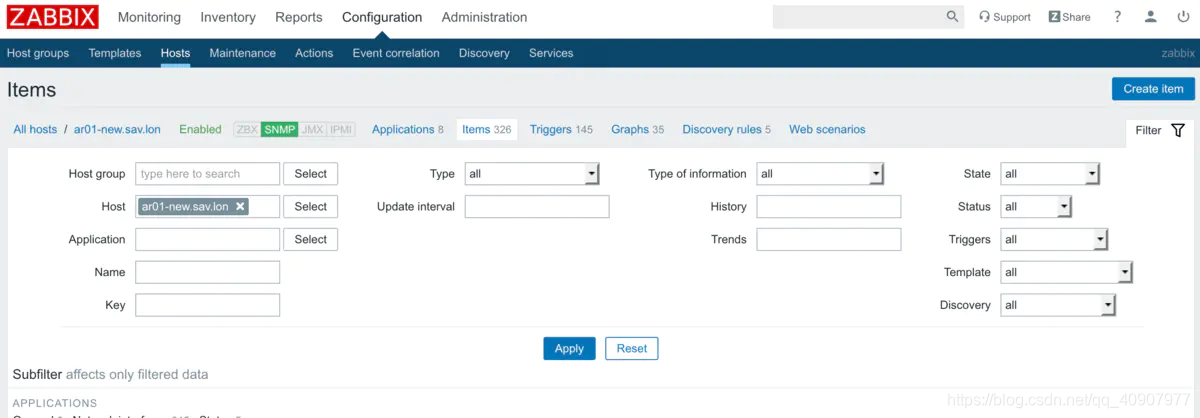The image size is (1200, 418).
Task: Open the Triggers filter dropdown
Action: pyautogui.click(x=1054, y=240)
